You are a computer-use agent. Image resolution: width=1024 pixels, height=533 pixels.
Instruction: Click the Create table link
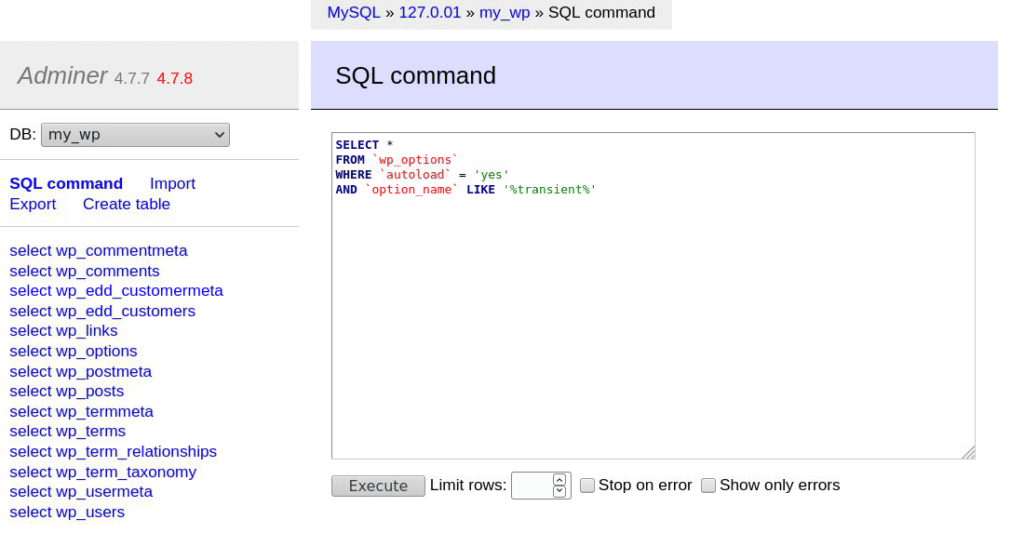pos(126,204)
